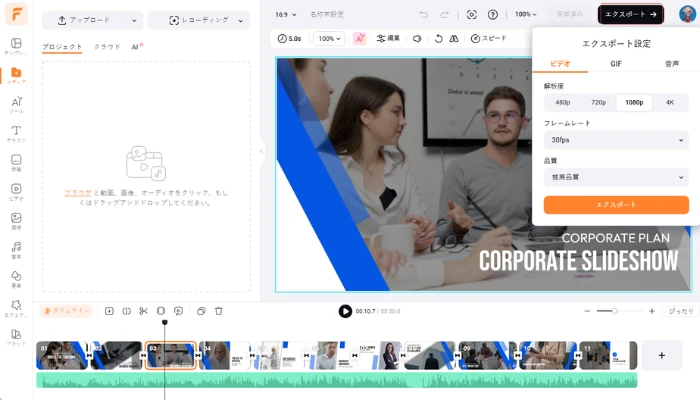Click the pink AI tool icon

tap(359, 39)
